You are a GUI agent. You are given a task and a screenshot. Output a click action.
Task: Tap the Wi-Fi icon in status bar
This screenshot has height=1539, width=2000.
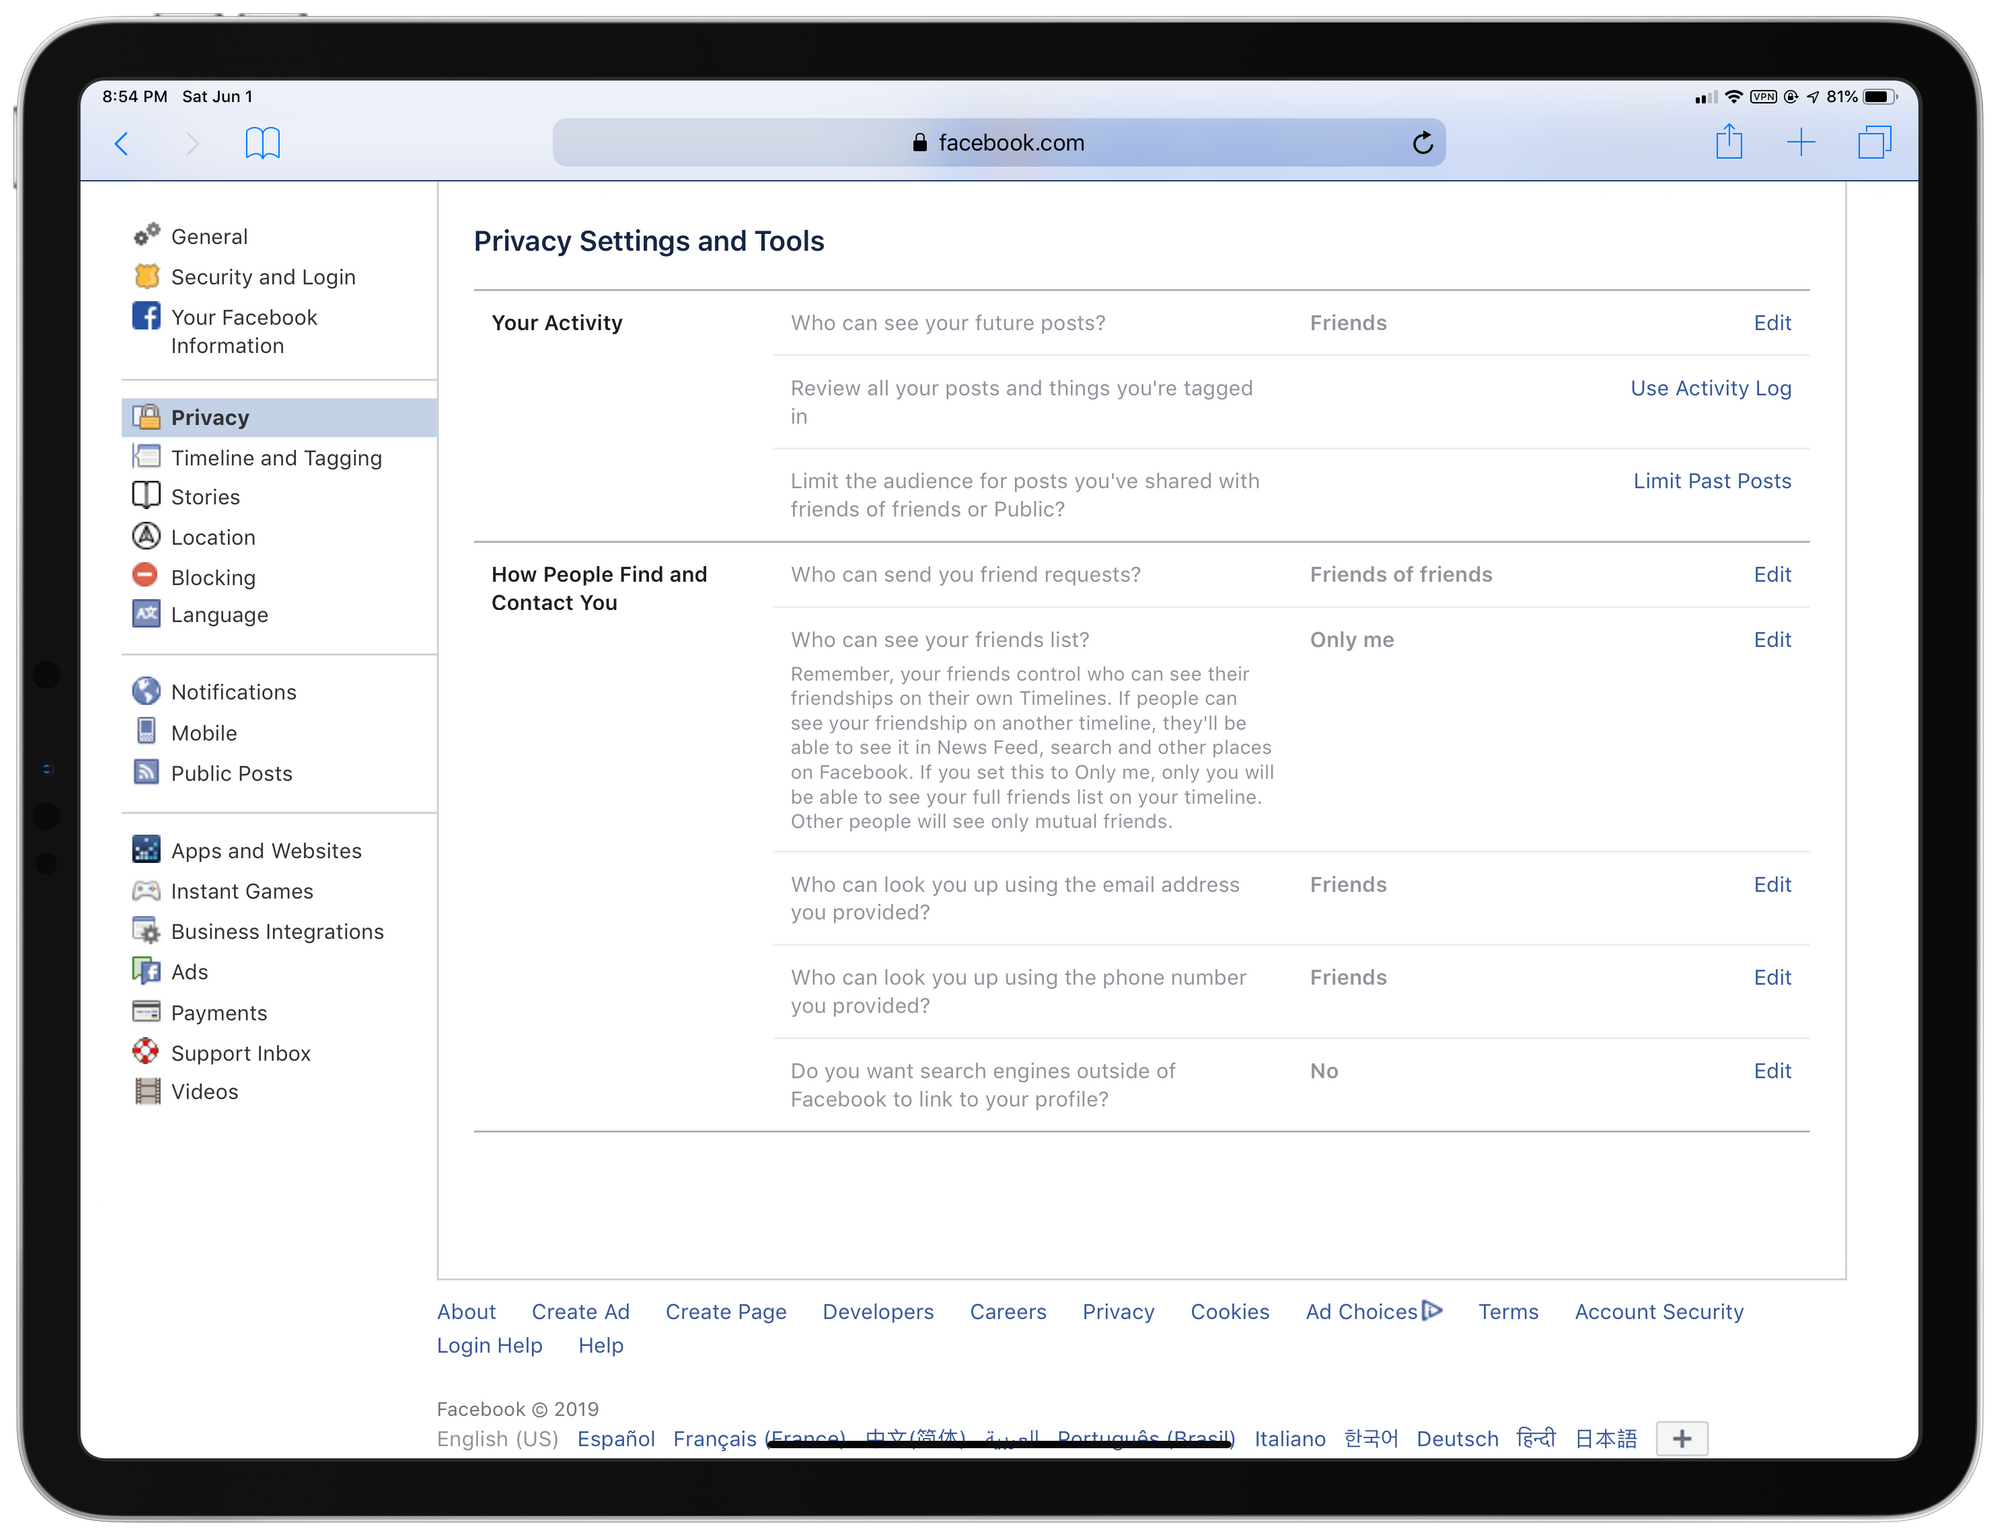point(1734,97)
